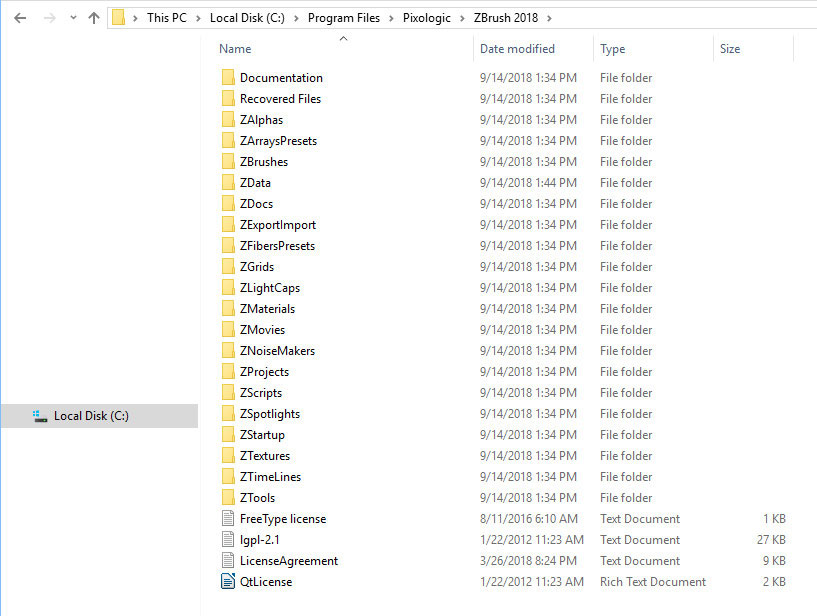Screen dimensions: 817x616
Task: Sort by Name column header
Action: pyautogui.click(x=235, y=49)
